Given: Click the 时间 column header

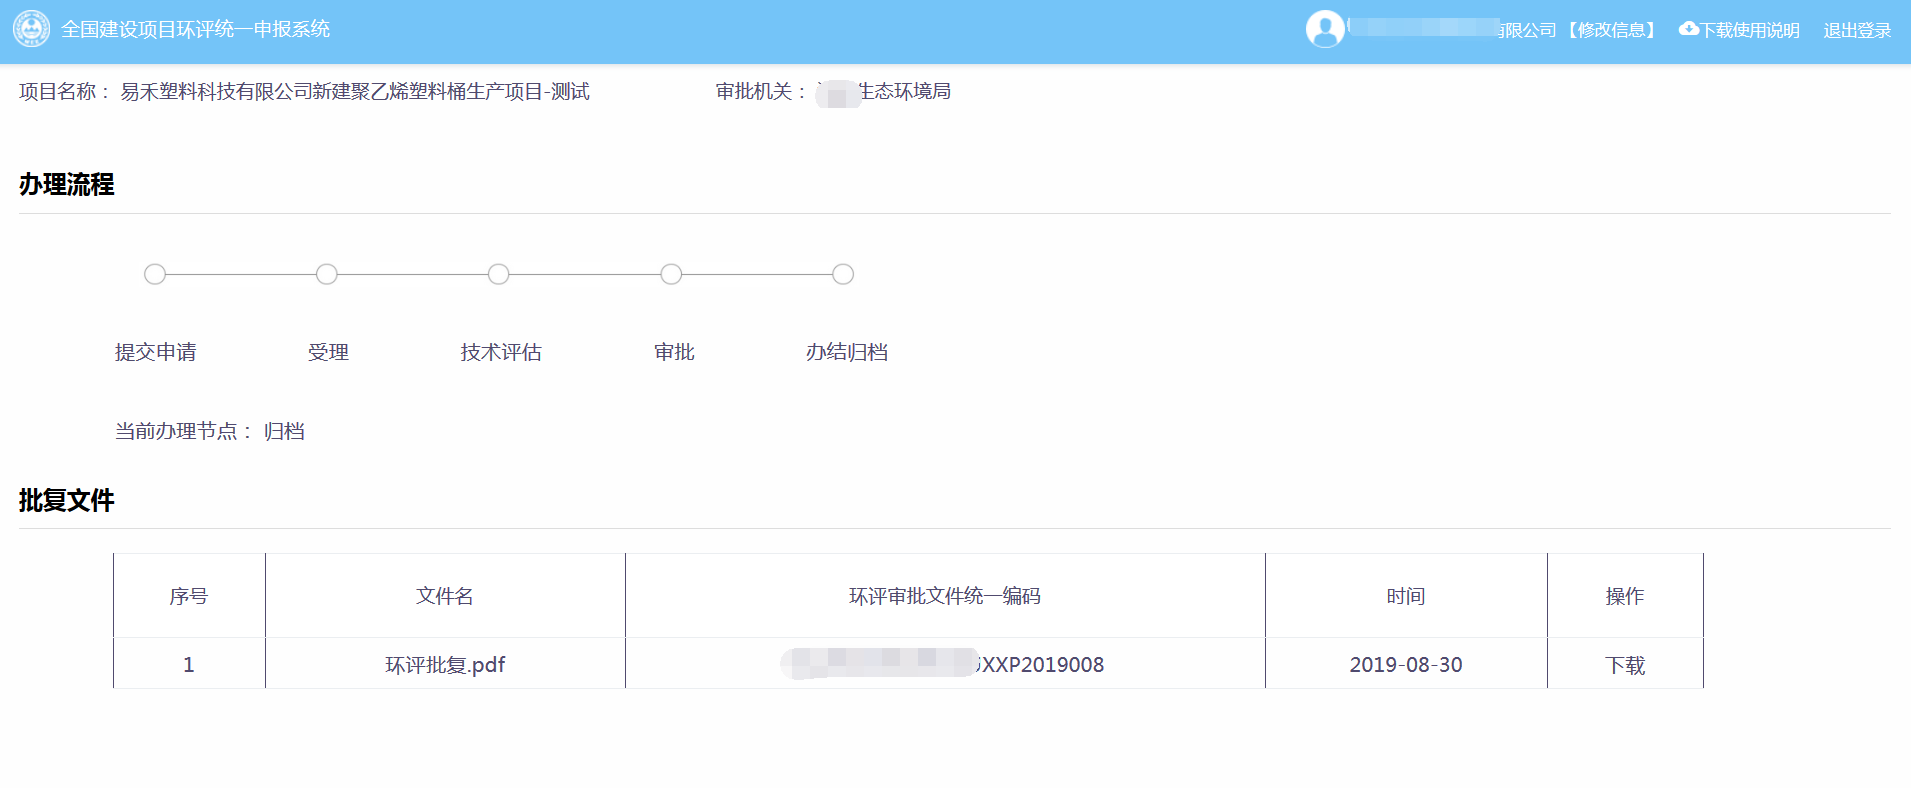Looking at the screenshot, I should click(x=1405, y=596).
